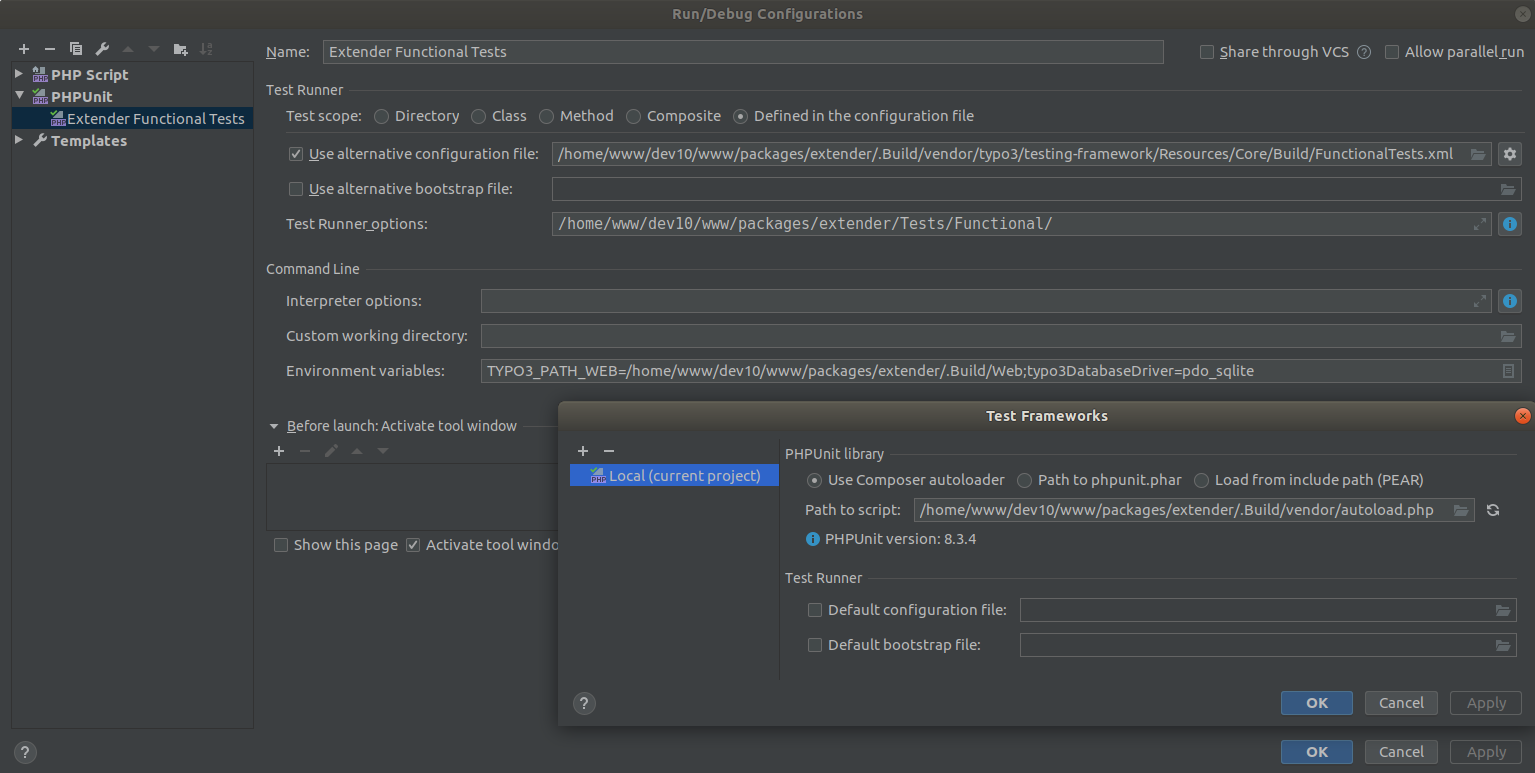Copy the current configuration
The height and width of the screenshot is (773, 1535).
(76, 48)
